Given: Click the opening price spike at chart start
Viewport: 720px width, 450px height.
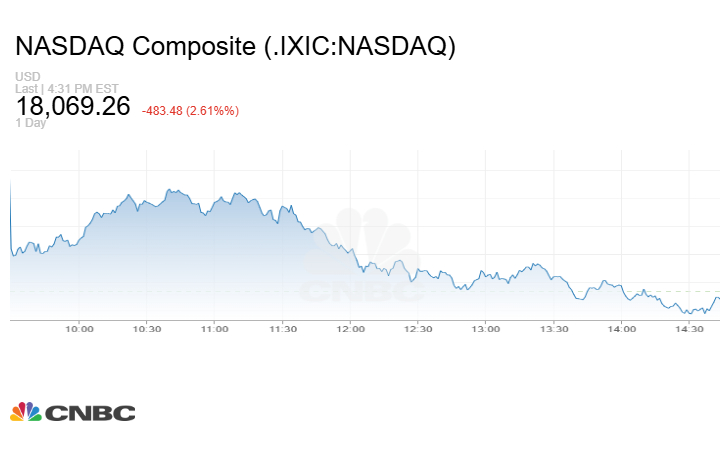Looking at the screenshot, I should coord(11,190).
